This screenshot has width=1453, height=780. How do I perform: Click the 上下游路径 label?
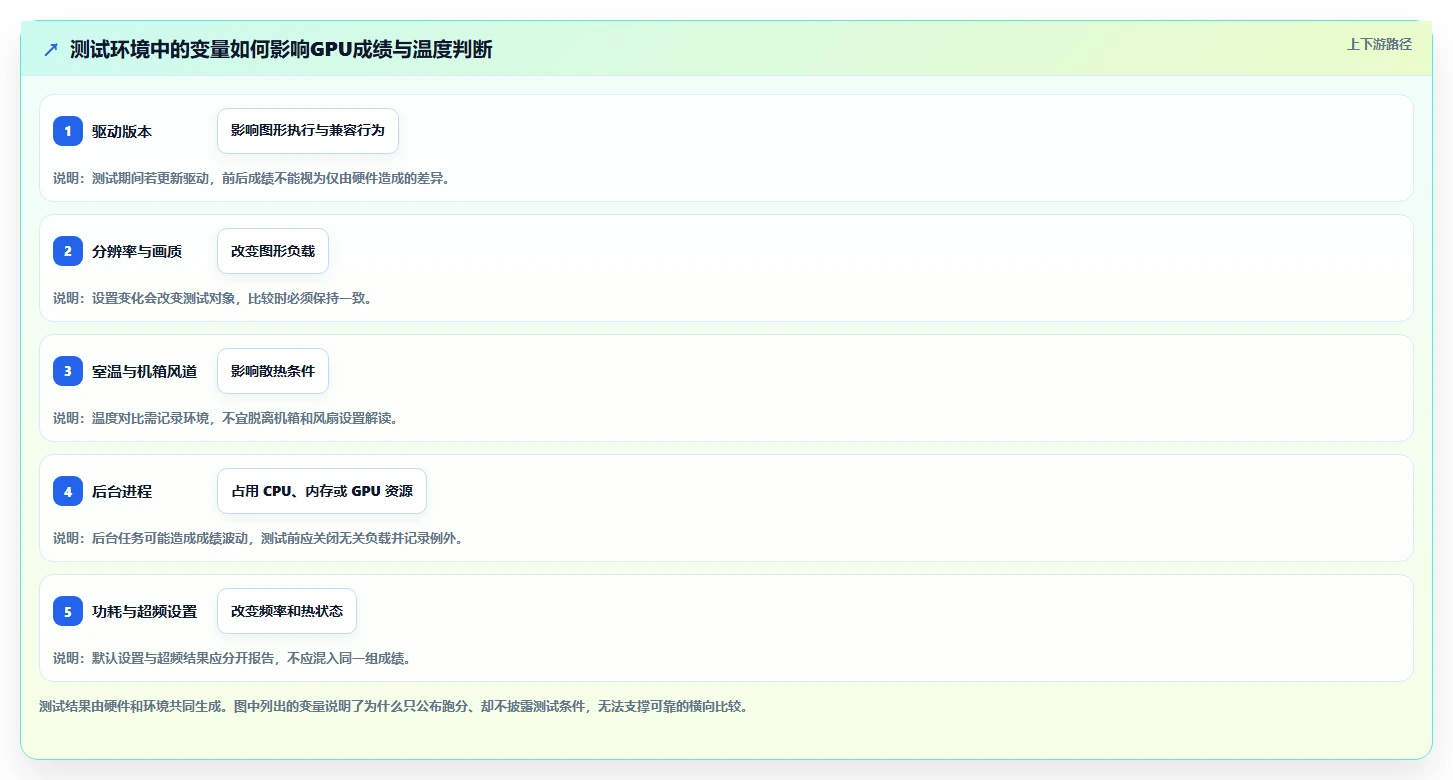1379,44
